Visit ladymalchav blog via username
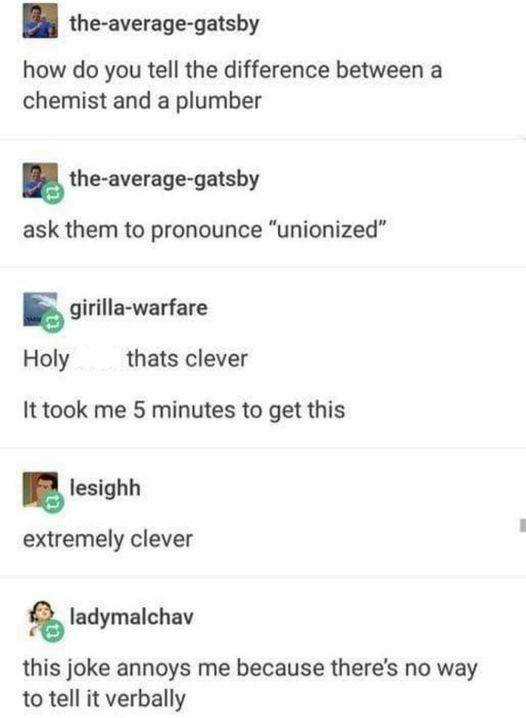The width and height of the screenshot is (526, 718). coord(131,616)
